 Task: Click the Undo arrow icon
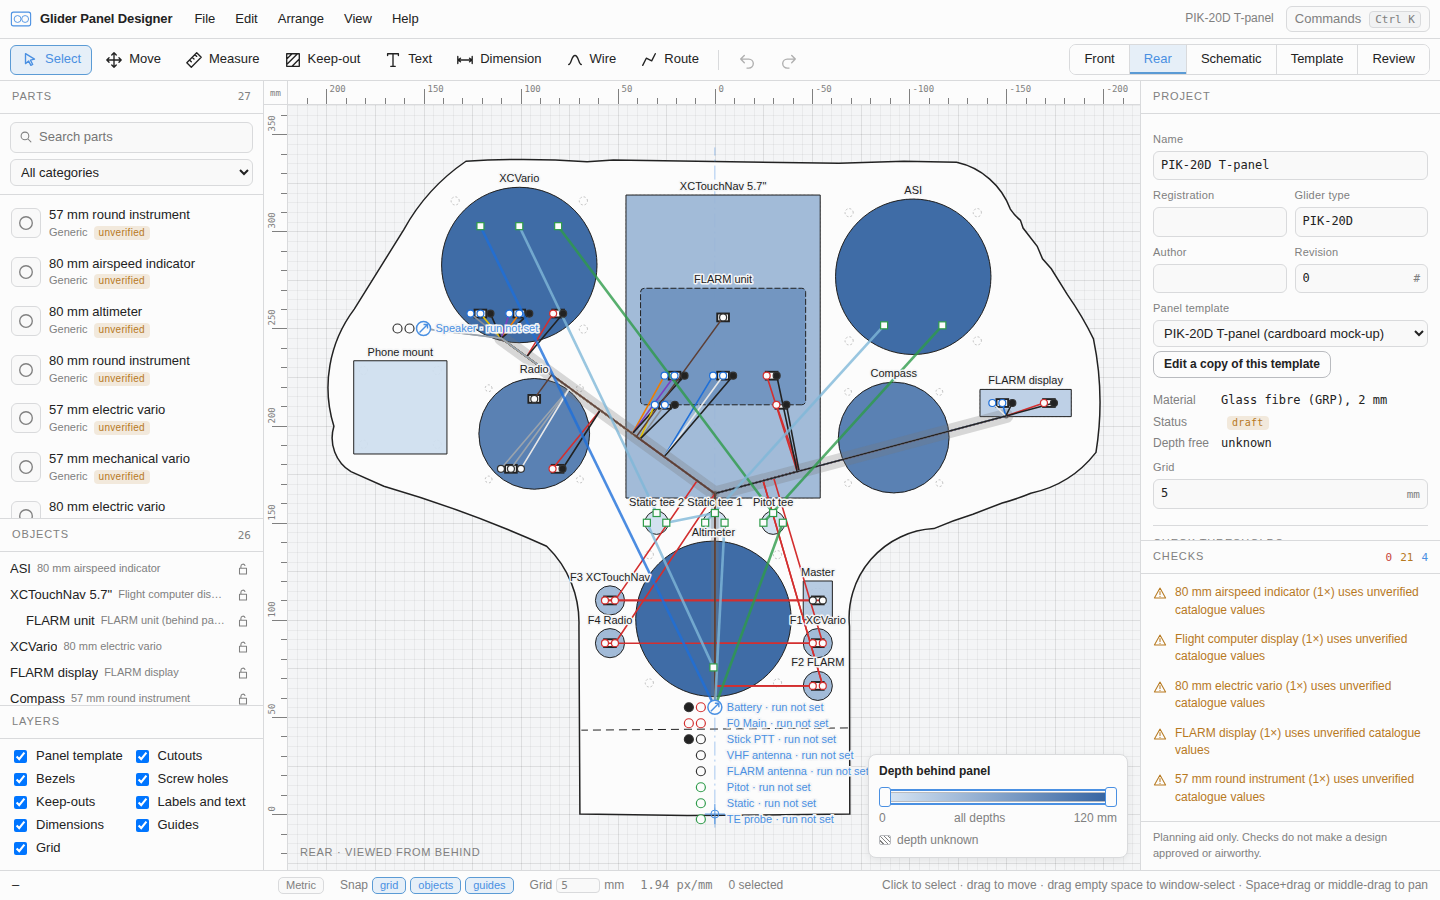(x=747, y=60)
